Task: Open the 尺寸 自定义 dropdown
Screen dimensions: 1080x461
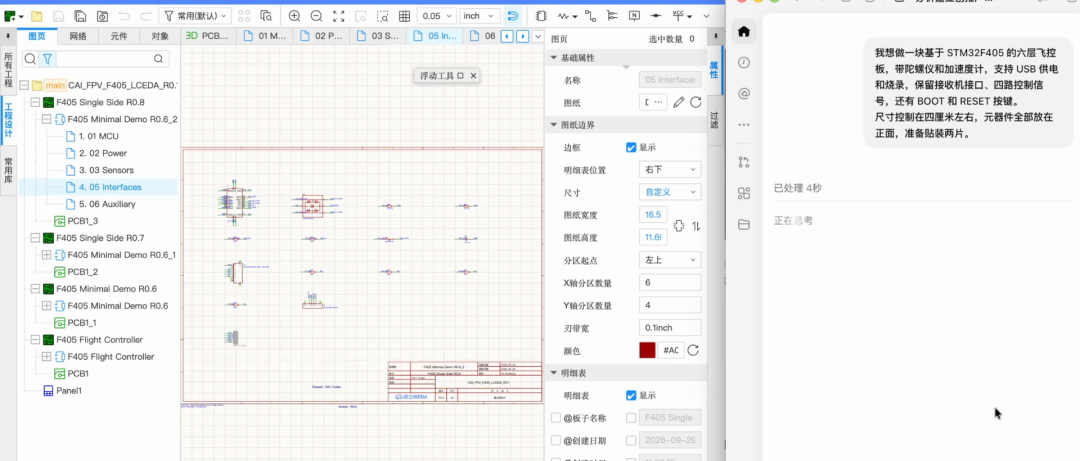Action: (670, 192)
